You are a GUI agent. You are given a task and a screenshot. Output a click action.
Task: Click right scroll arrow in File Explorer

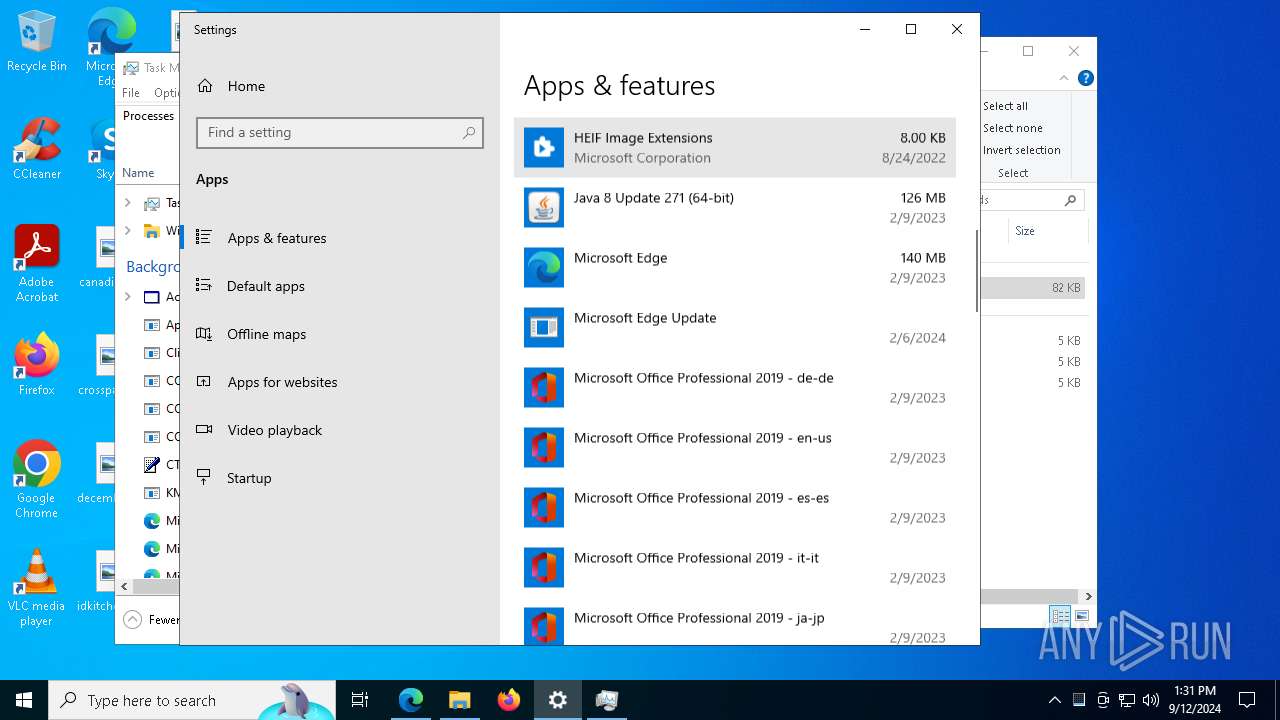coord(1088,596)
